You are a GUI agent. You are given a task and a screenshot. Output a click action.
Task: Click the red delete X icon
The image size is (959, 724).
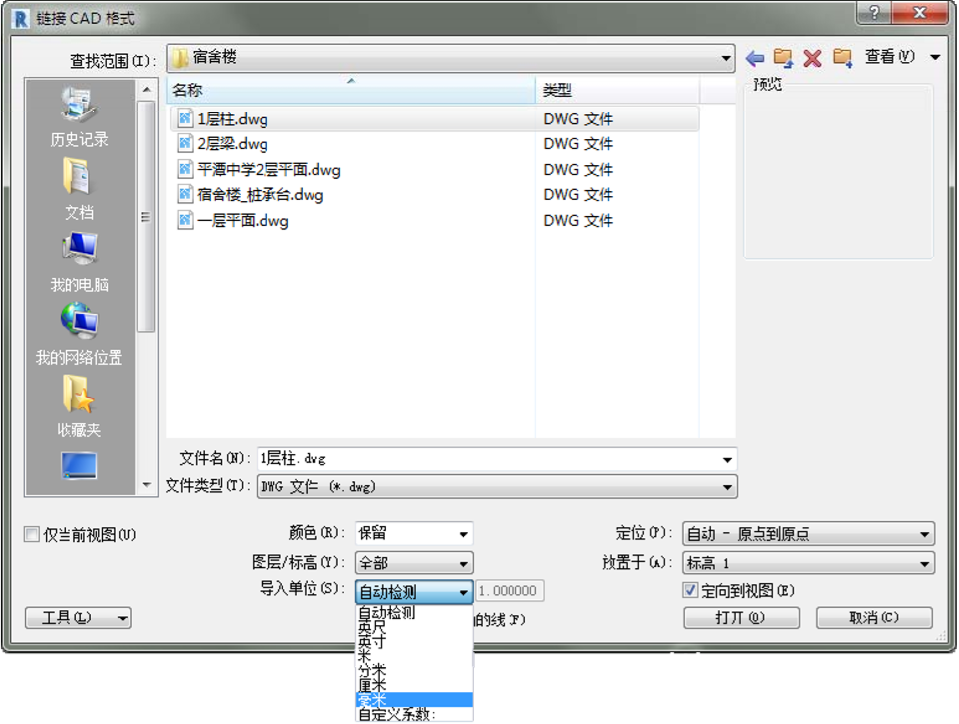[812, 58]
